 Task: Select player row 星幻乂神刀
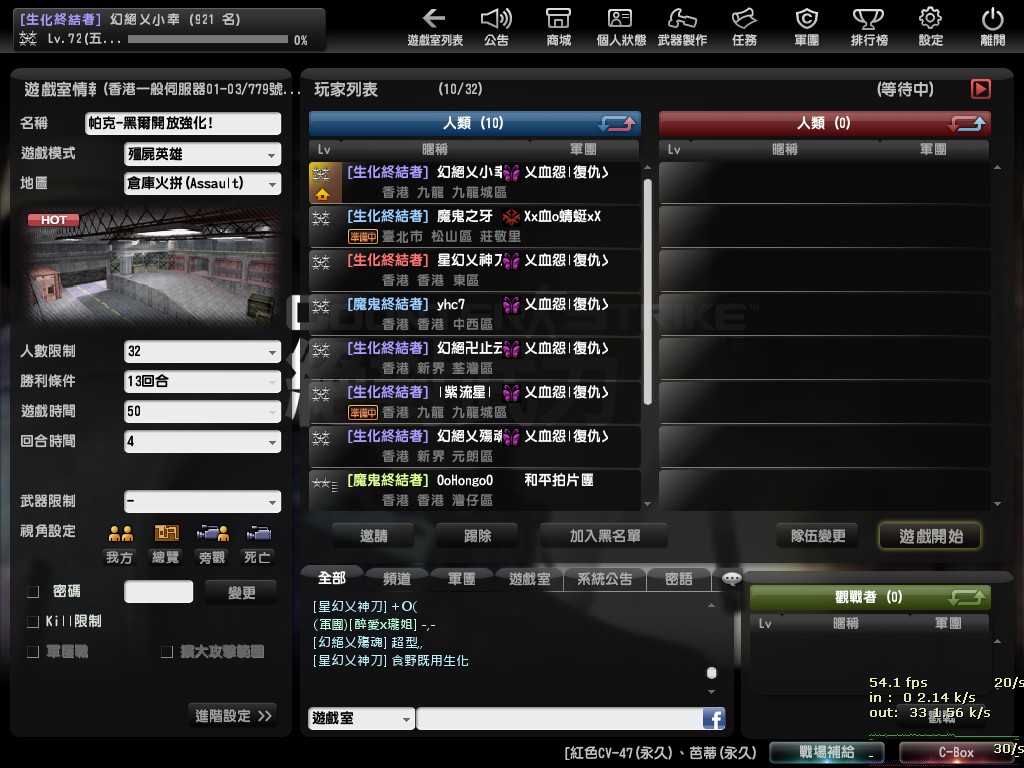(x=475, y=270)
